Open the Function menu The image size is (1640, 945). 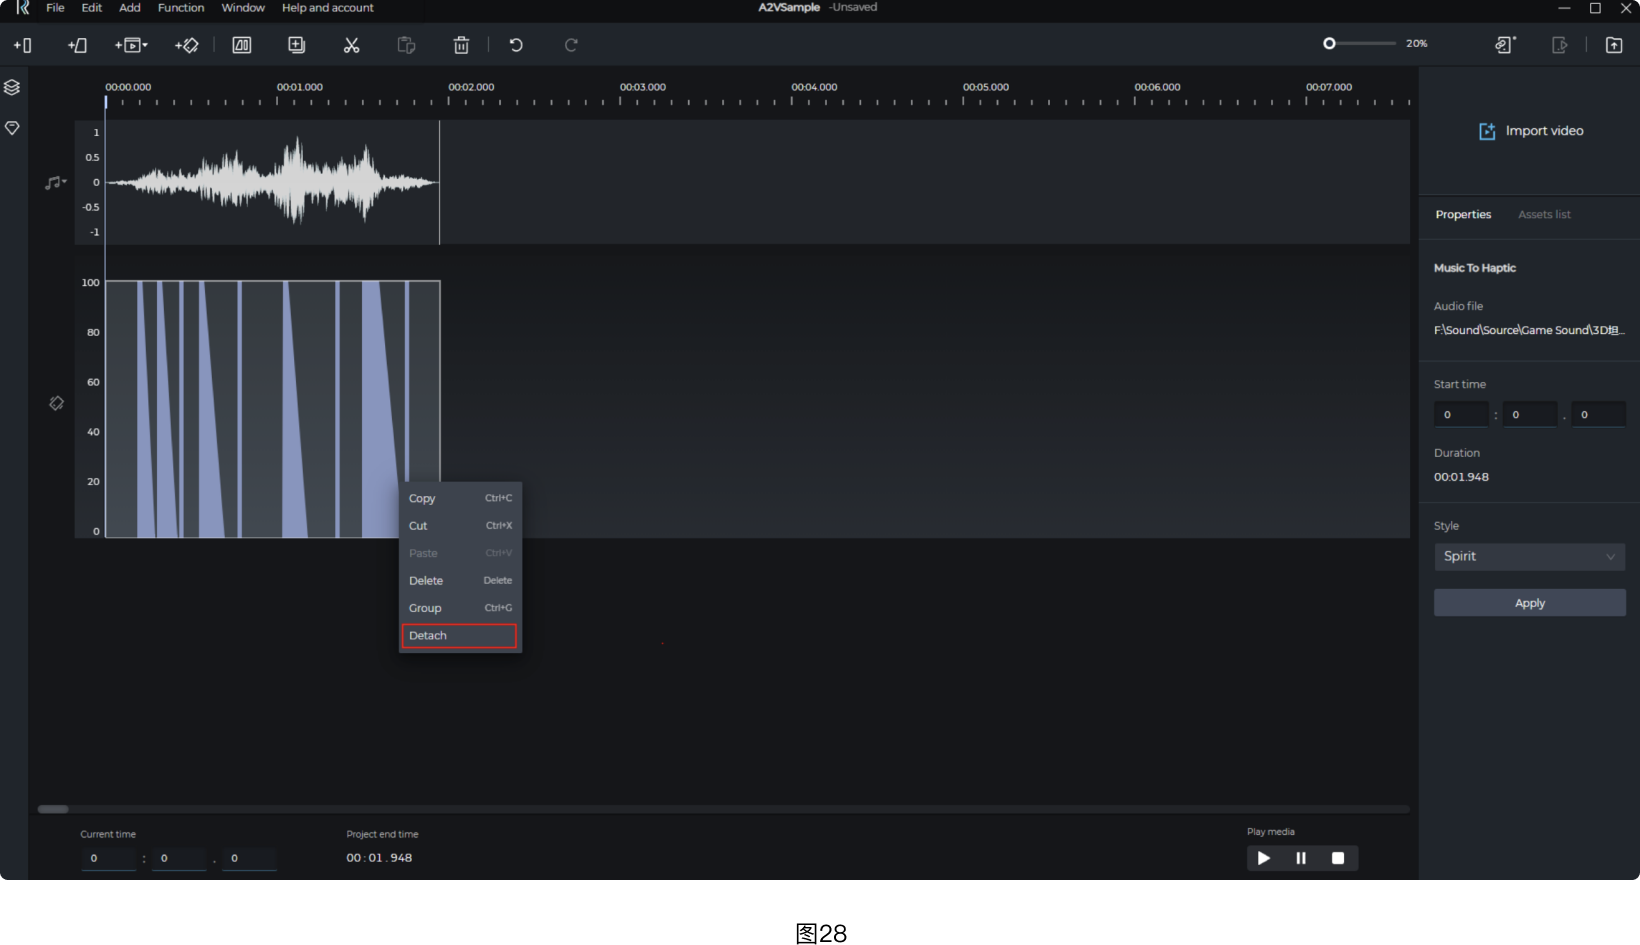180,8
